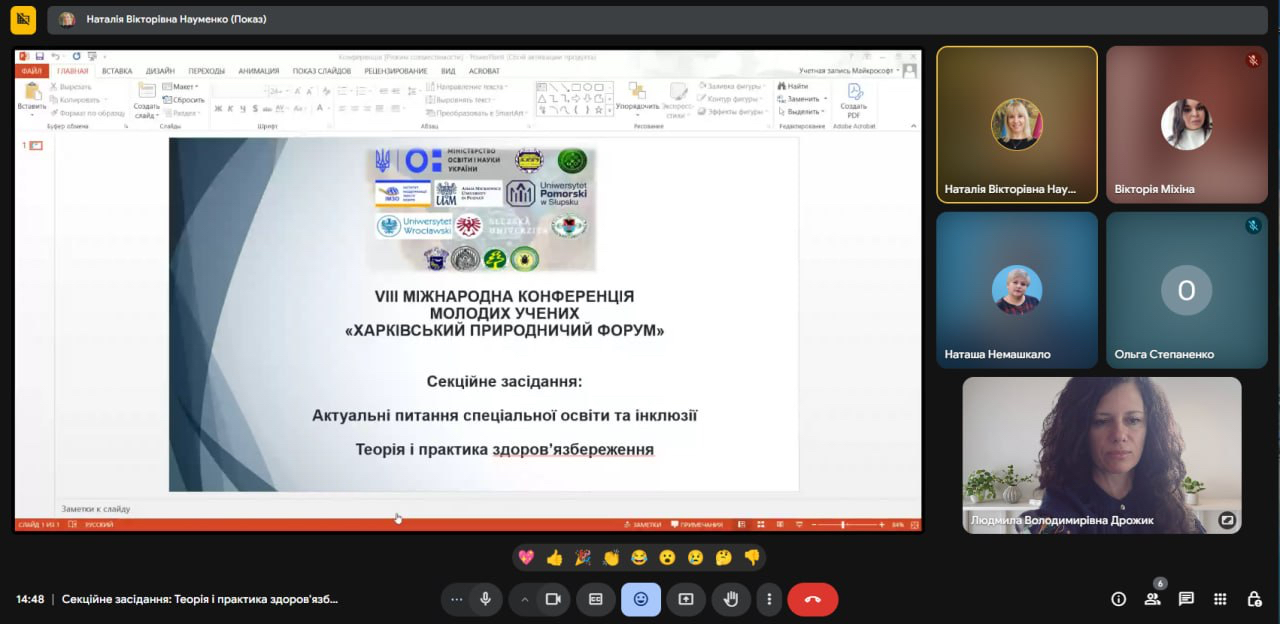
Task: Open host controls lock icon
Action: click(1254, 599)
